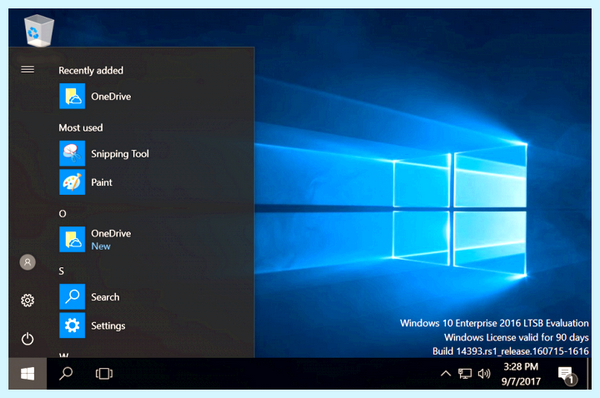600x398 pixels.
Task: Open the volume speaker icon
Action: [484, 374]
